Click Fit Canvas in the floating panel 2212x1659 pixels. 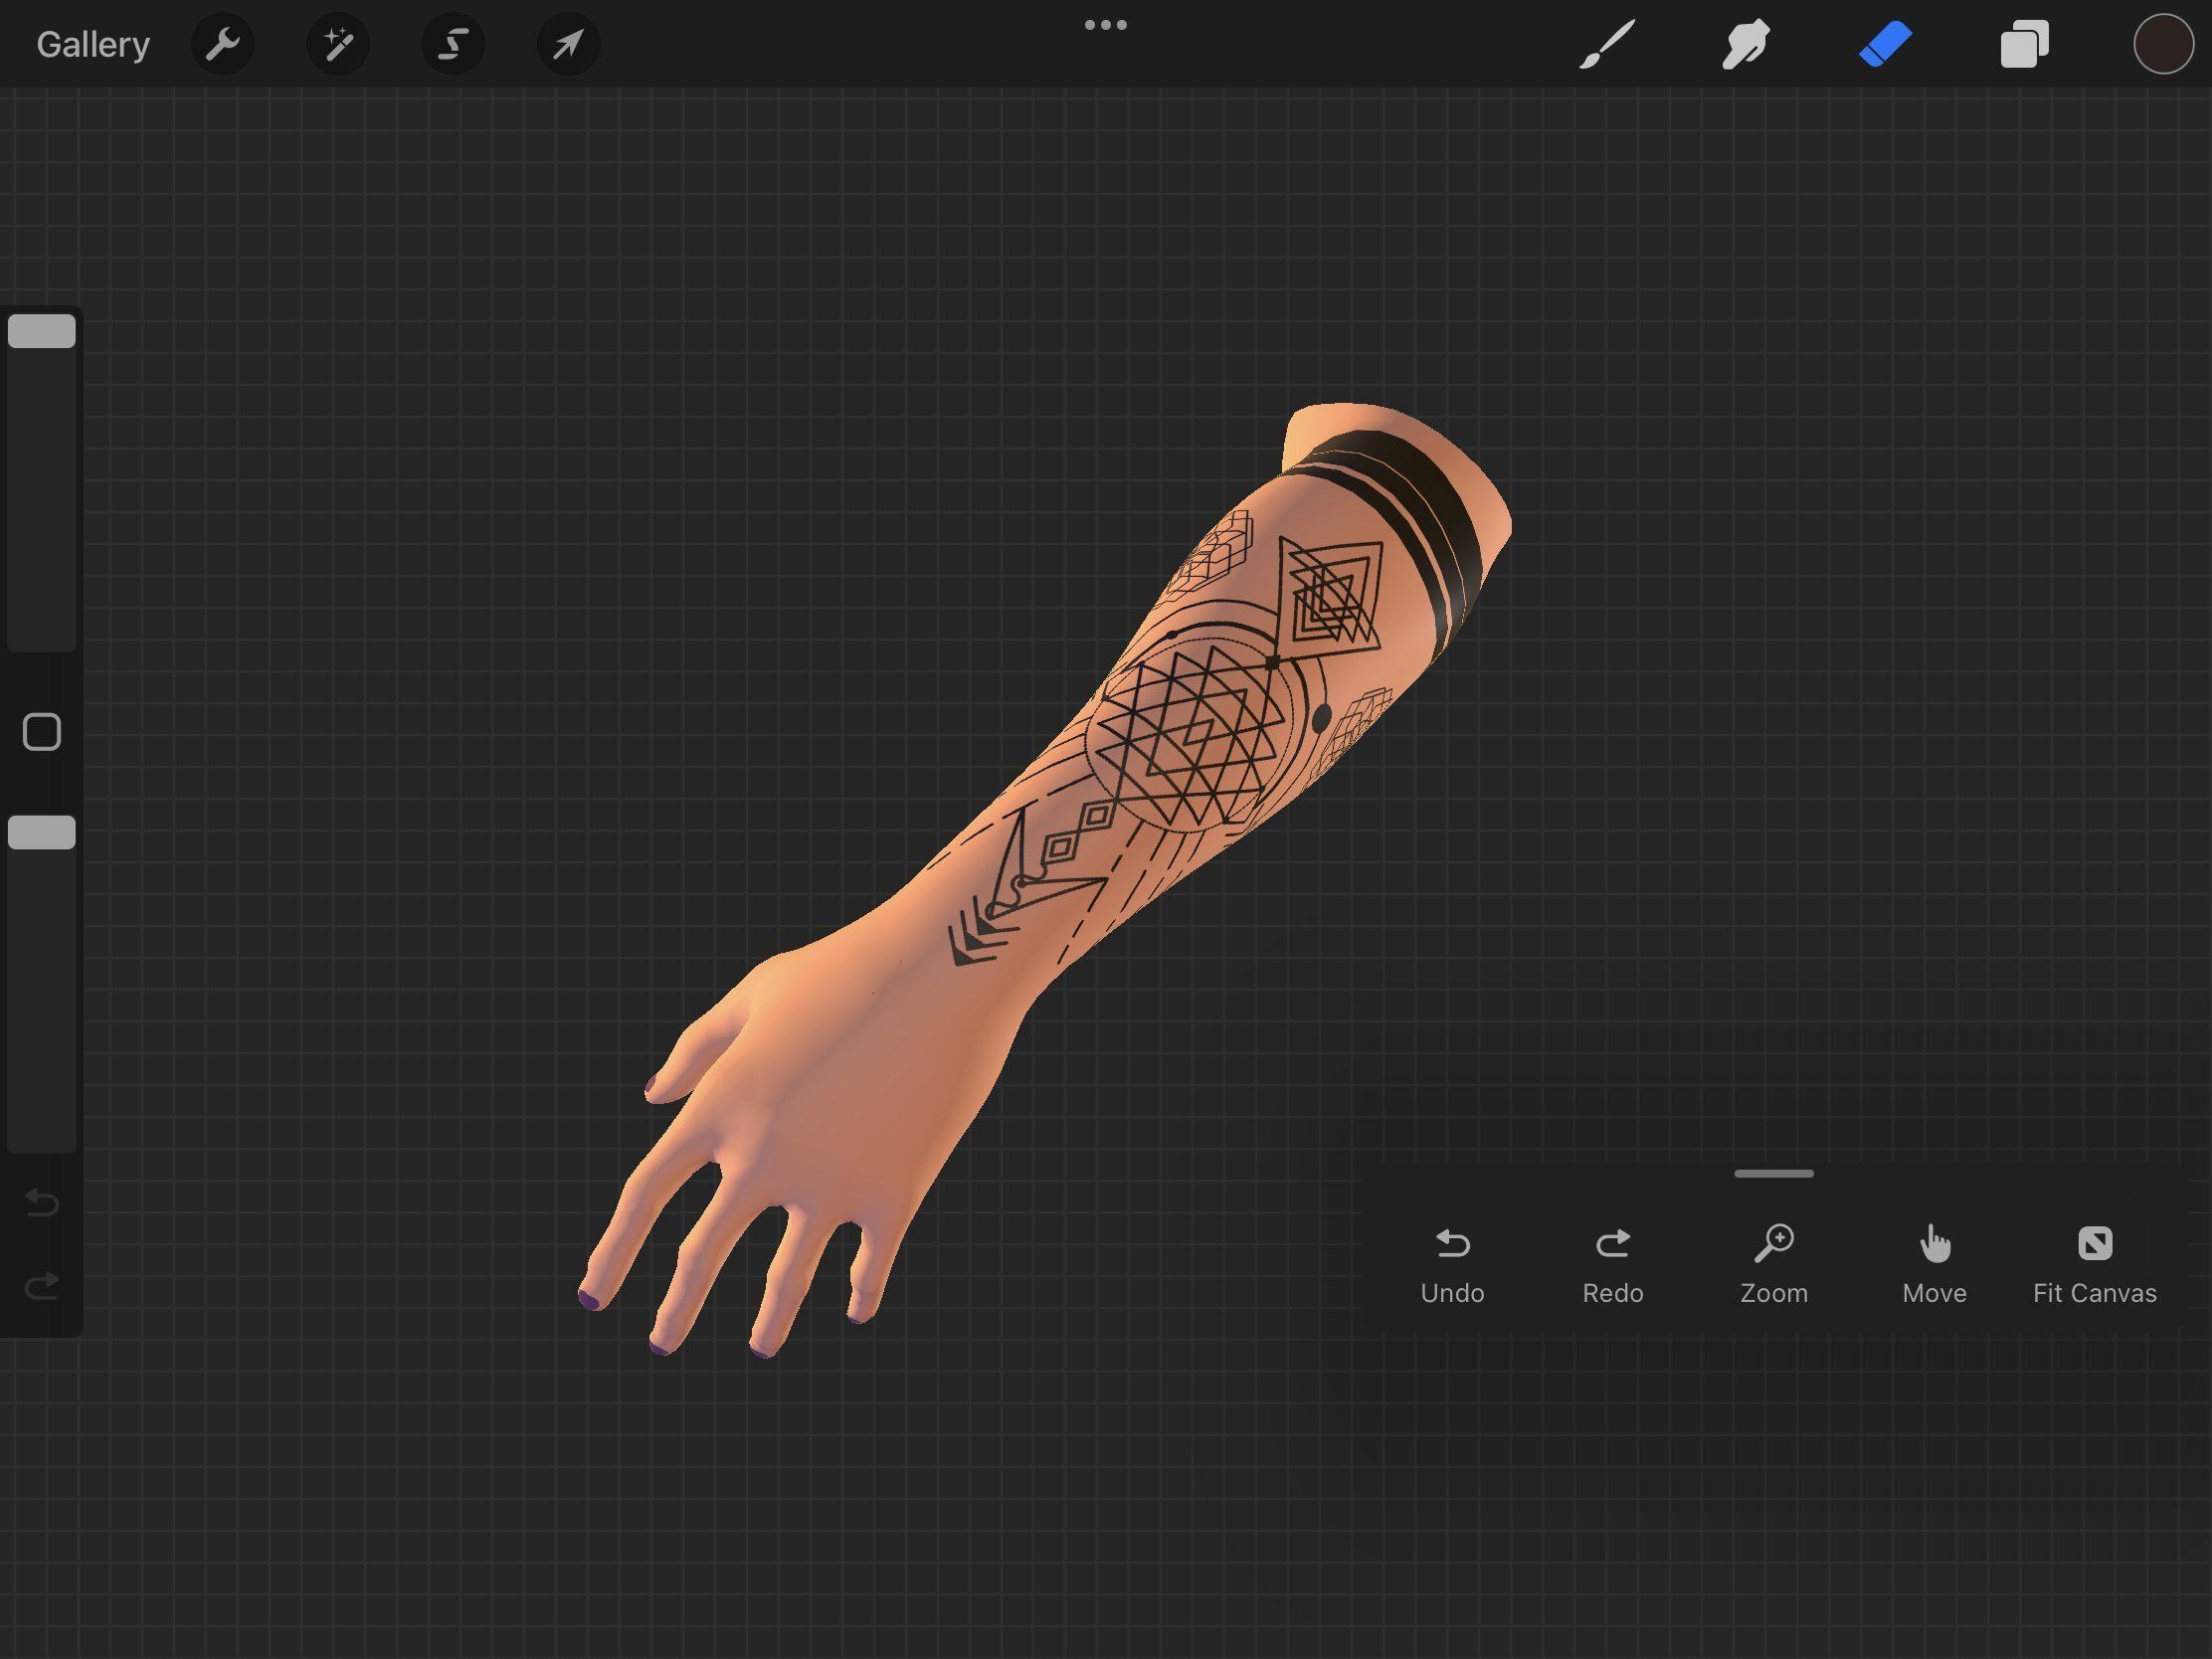pyautogui.click(x=2095, y=1266)
